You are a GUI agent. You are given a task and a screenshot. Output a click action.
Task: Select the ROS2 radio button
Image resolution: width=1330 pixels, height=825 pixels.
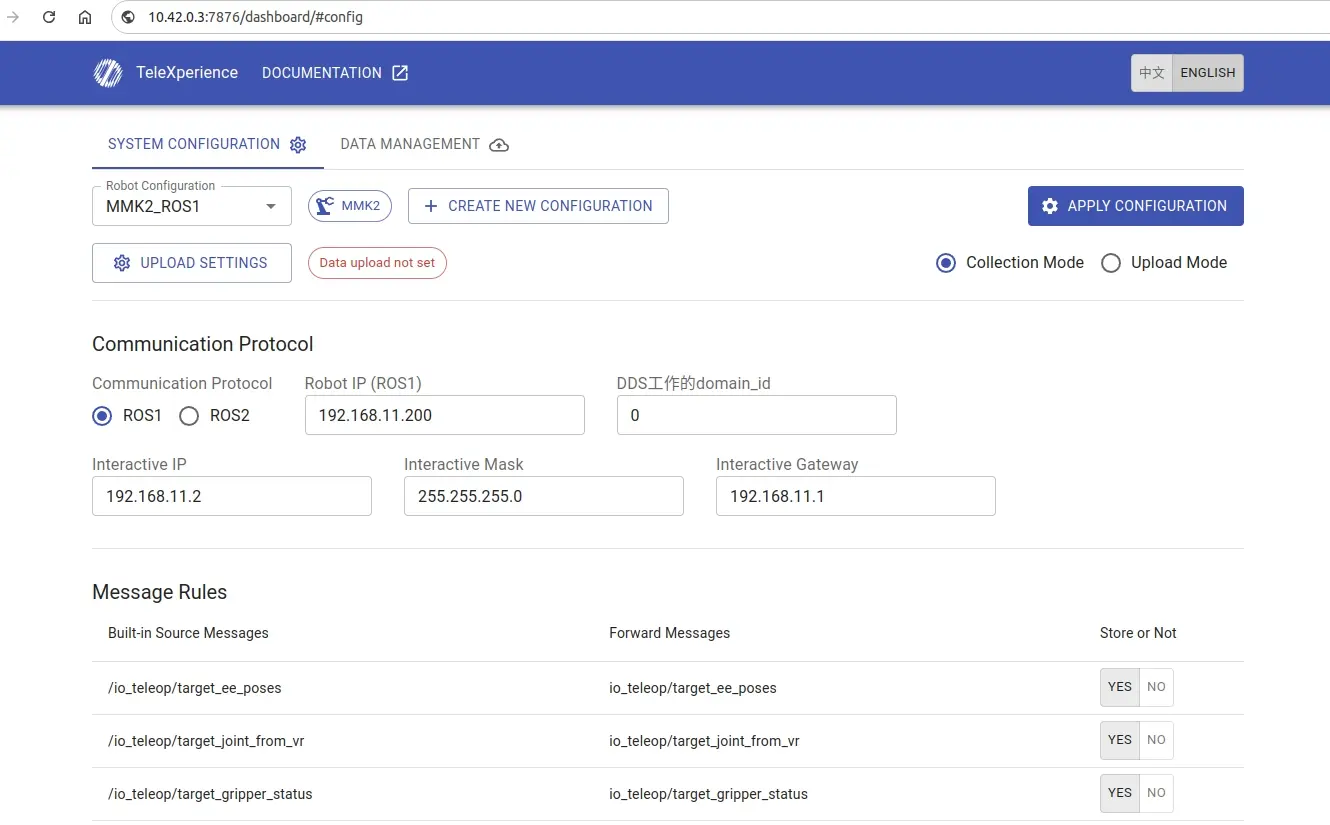189,416
